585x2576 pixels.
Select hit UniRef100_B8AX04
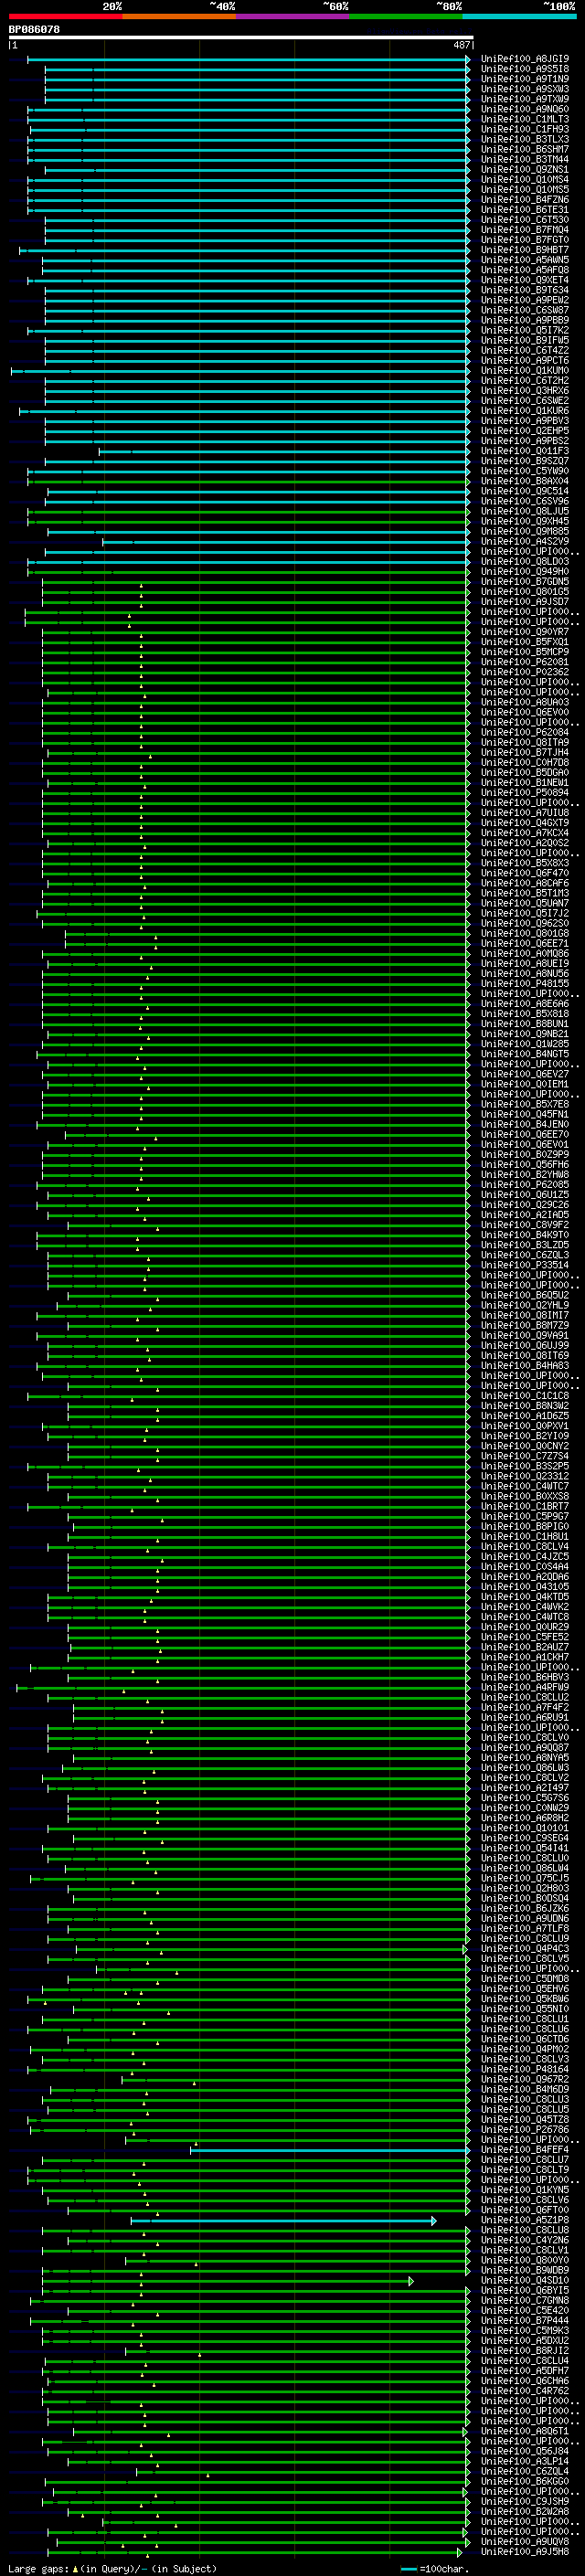tap(525, 481)
